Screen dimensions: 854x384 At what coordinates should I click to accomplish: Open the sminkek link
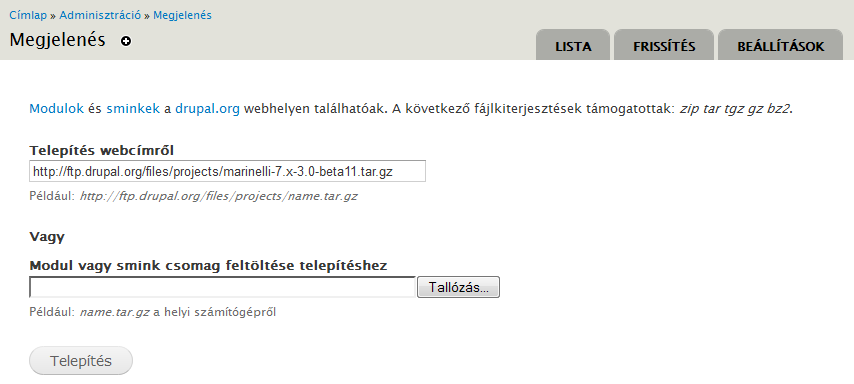pos(133,108)
